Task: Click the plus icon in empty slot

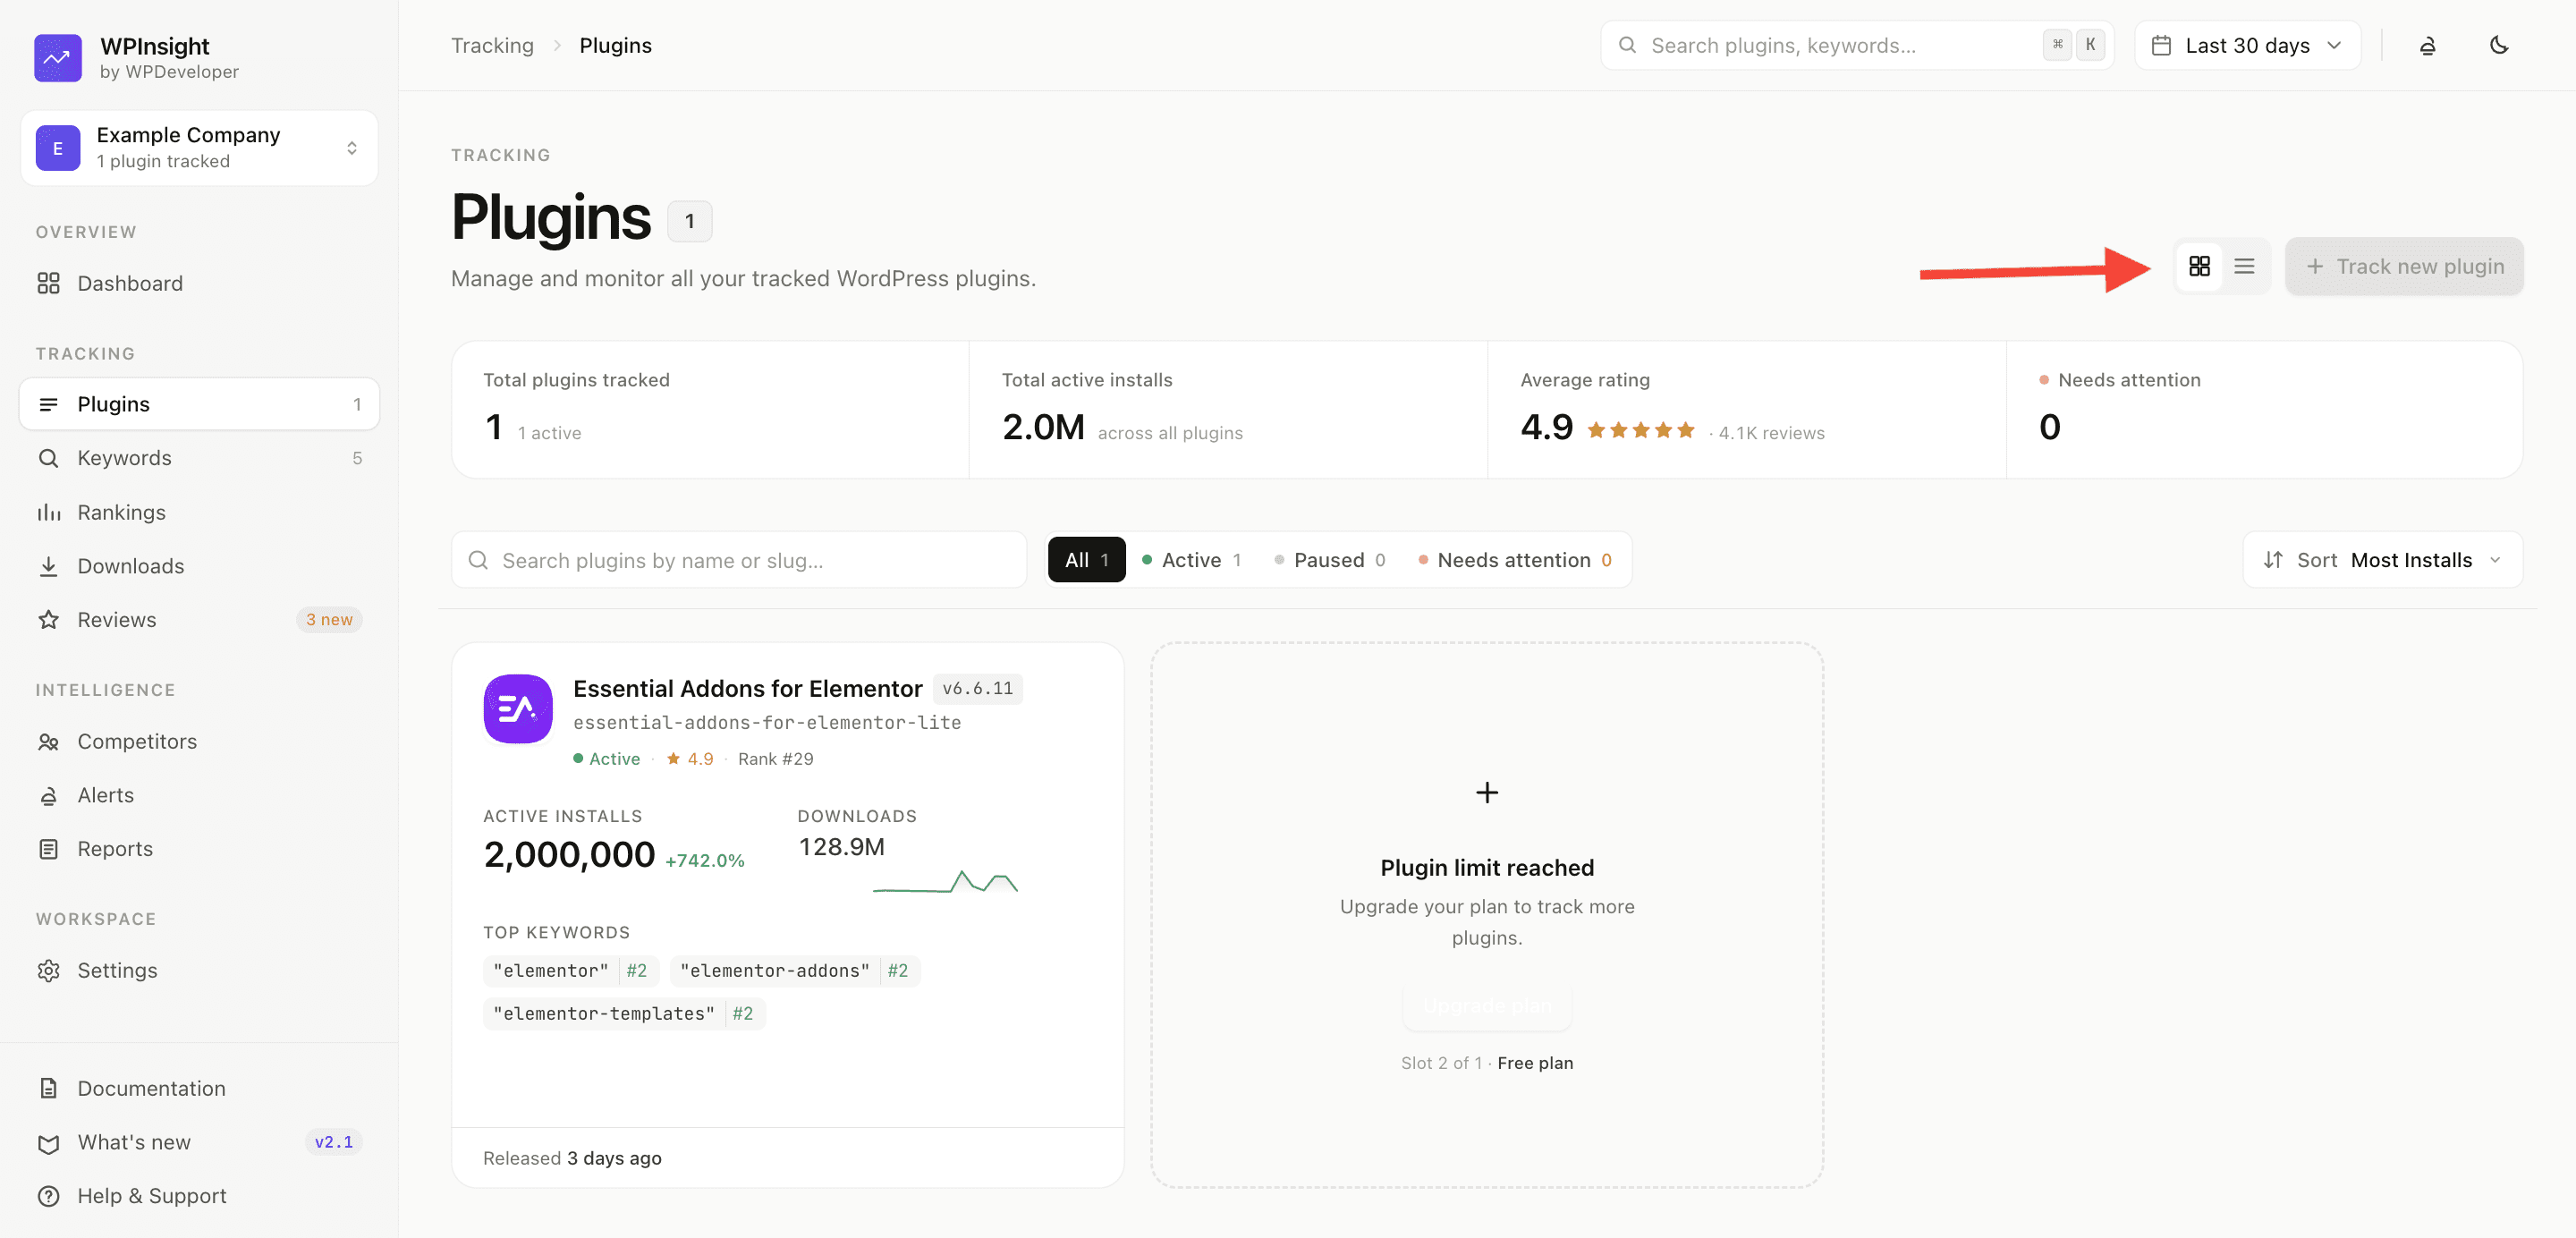Action: click(x=1486, y=792)
